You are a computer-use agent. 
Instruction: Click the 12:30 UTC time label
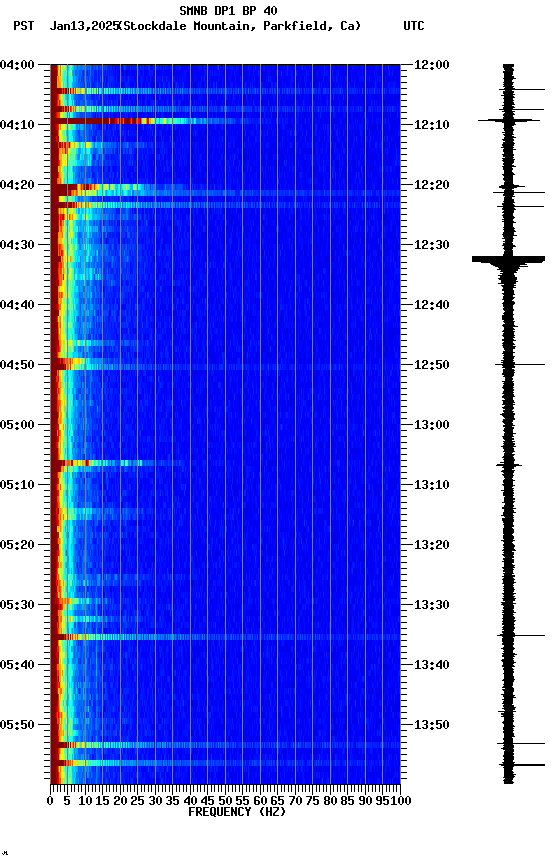432,245
